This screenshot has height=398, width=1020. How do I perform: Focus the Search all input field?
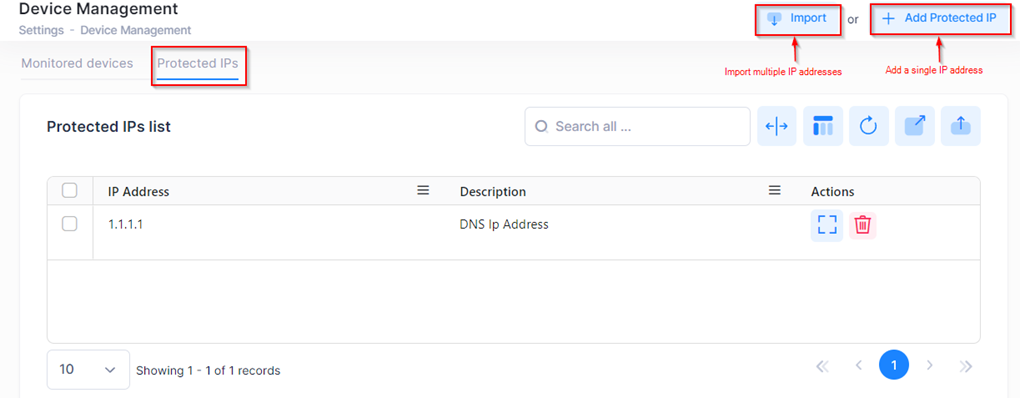click(x=638, y=126)
